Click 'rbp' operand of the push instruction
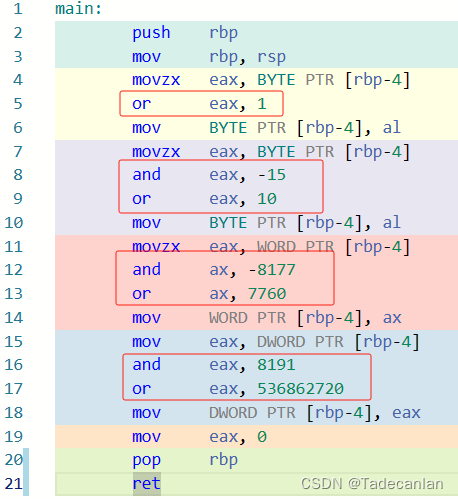The image size is (458, 499). [x=223, y=33]
